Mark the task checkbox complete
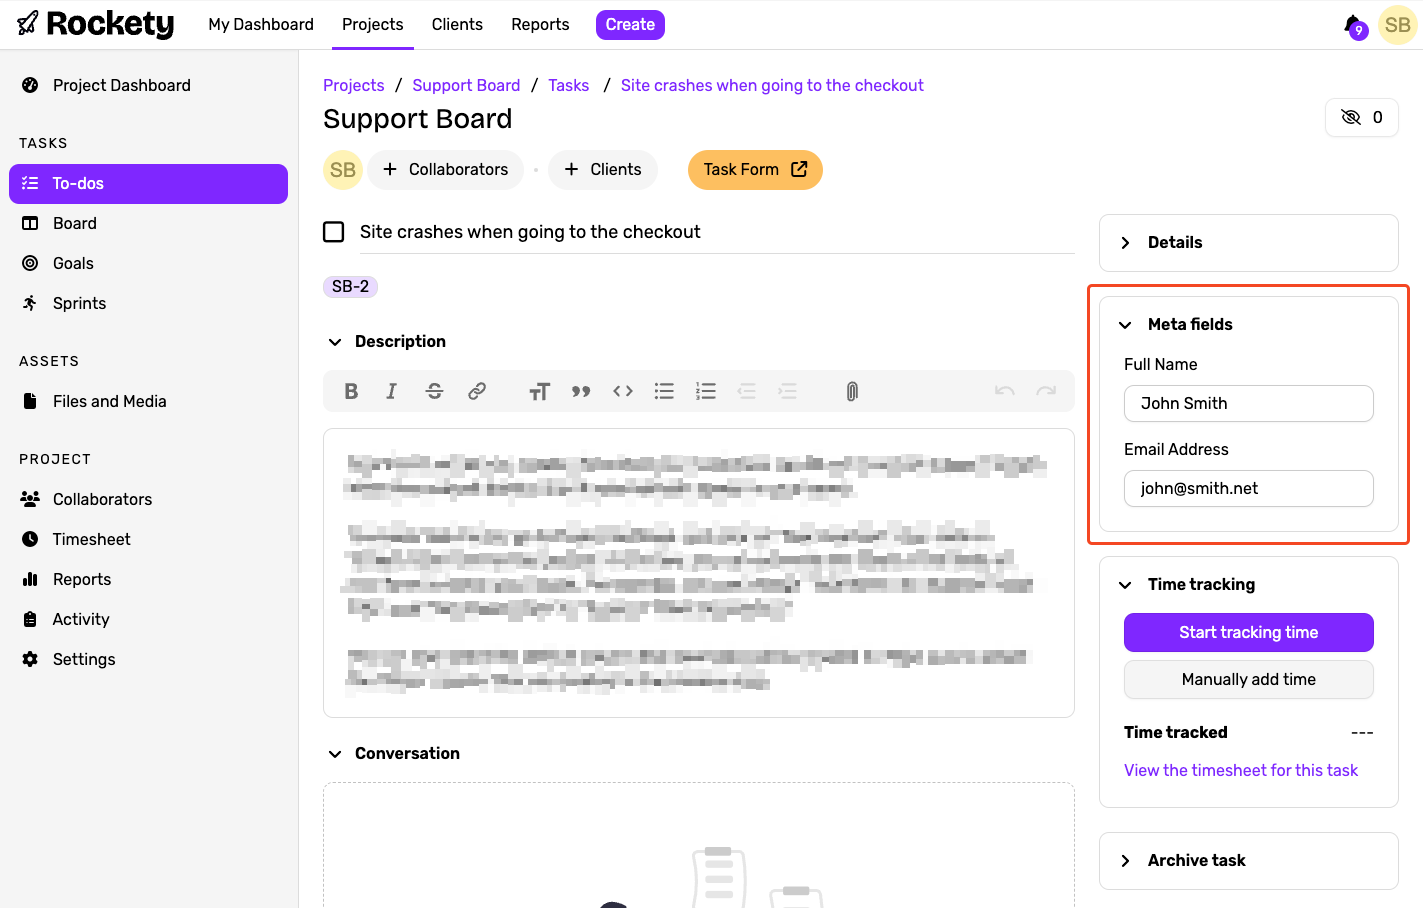This screenshot has width=1423, height=908. click(x=334, y=232)
